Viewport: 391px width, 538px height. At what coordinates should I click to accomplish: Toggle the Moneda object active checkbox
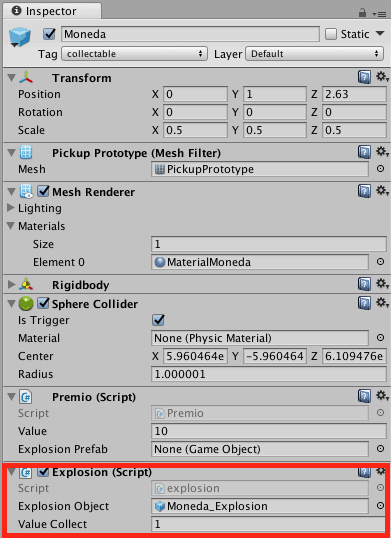point(49,34)
